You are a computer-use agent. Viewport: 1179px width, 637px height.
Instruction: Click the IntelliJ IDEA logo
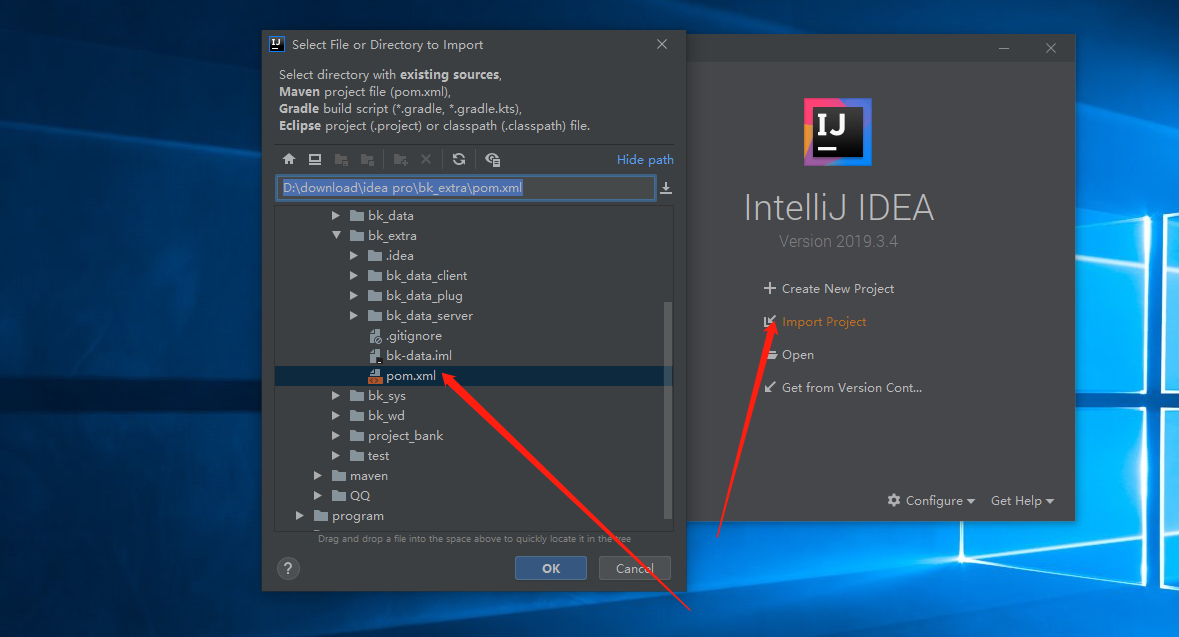coord(838,132)
